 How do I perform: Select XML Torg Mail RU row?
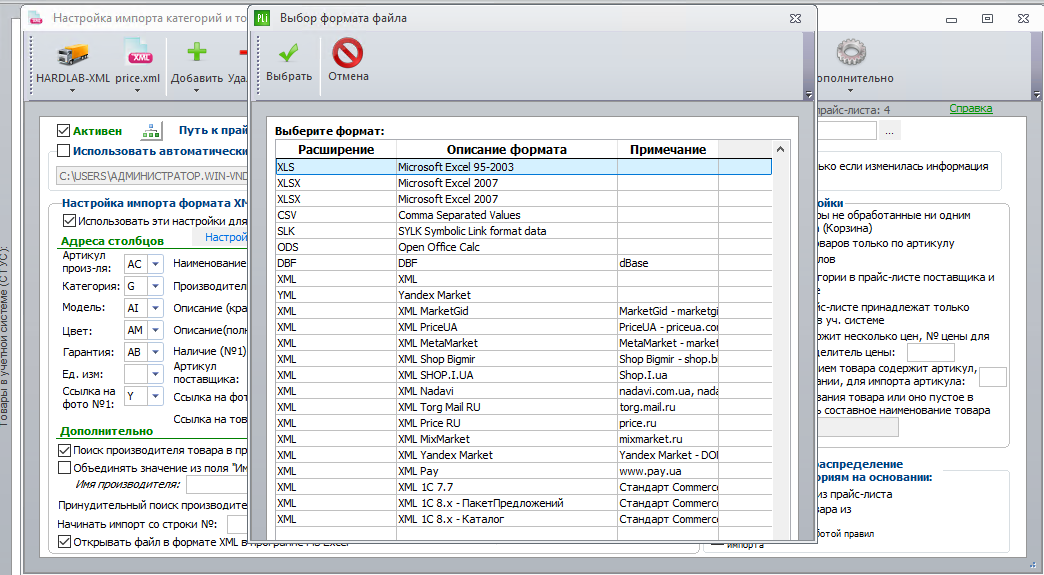523,407
